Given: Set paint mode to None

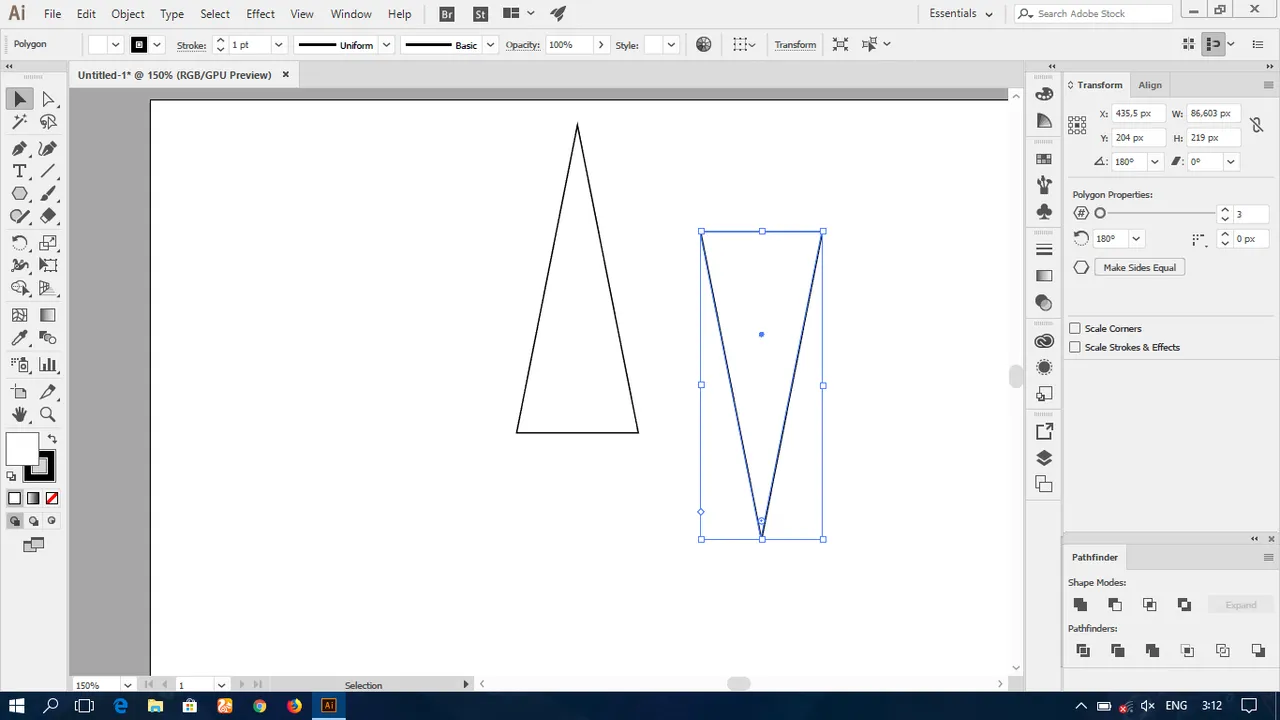Looking at the screenshot, I should 52,498.
